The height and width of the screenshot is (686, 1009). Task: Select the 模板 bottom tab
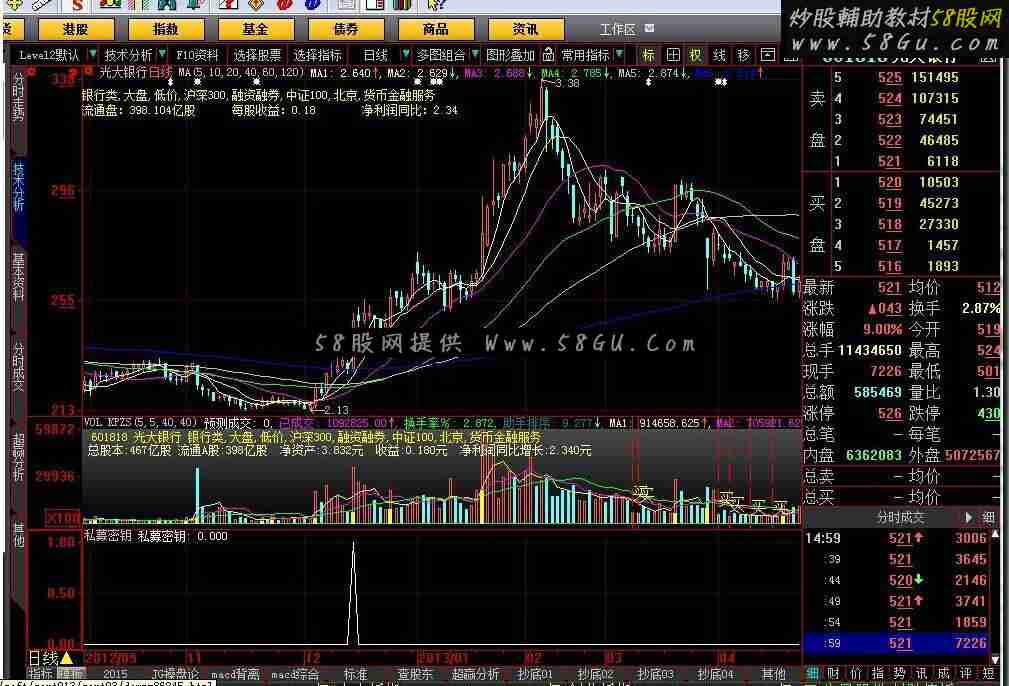tap(70, 674)
